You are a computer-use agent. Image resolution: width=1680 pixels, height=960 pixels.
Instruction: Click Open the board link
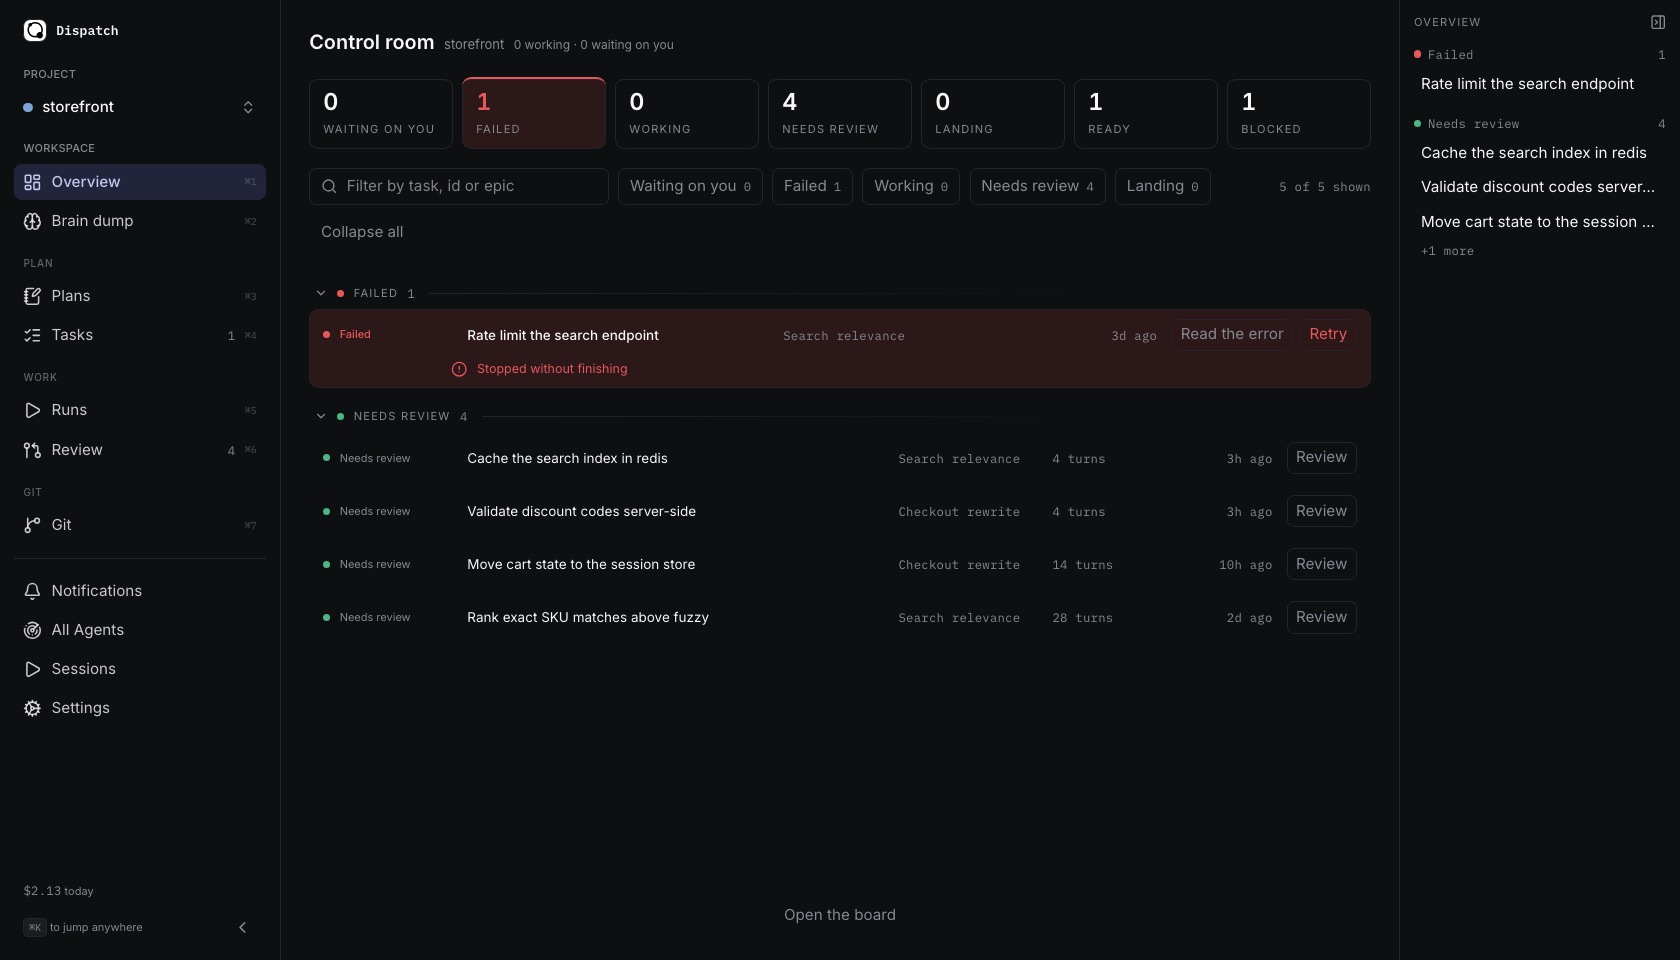(840, 915)
